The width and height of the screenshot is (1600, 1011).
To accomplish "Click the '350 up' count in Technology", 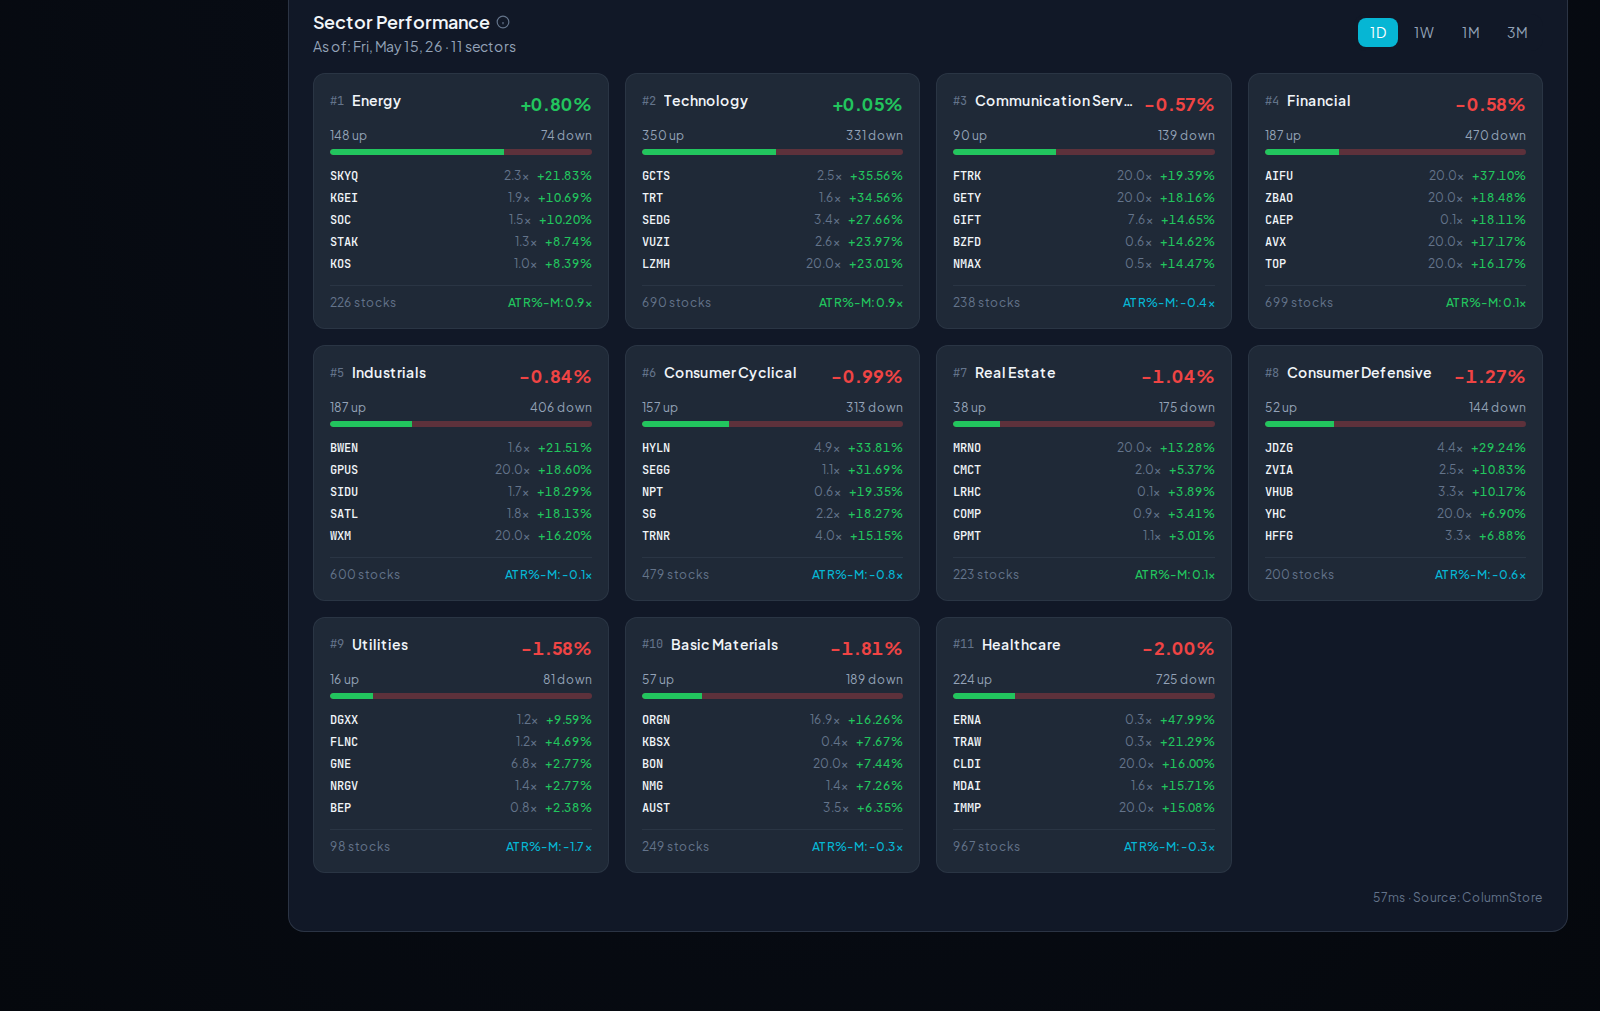I will coord(663,136).
